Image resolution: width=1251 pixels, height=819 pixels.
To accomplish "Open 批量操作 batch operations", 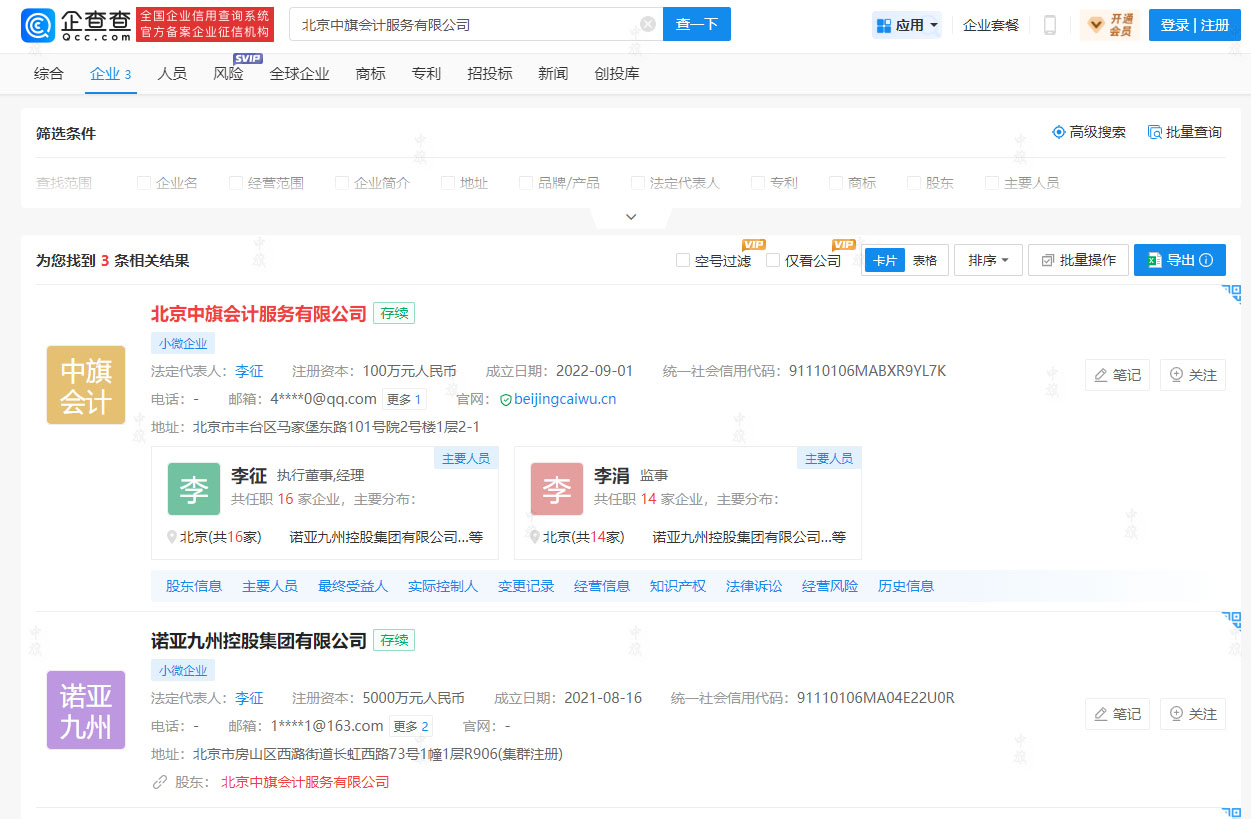I will (x=1078, y=259).
